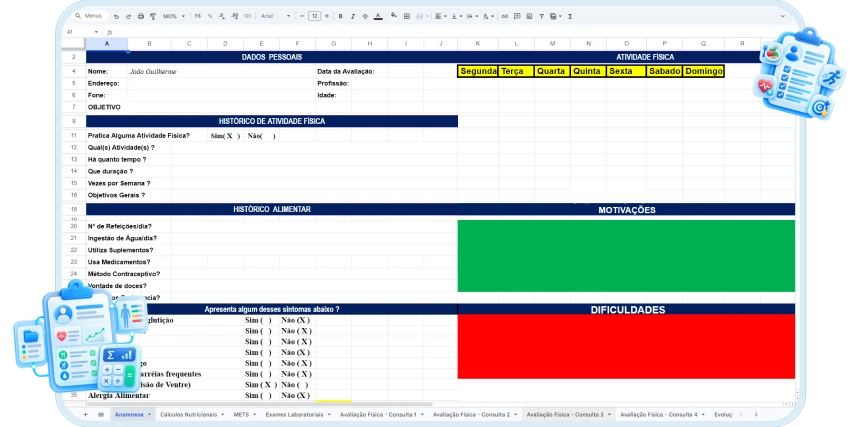Open the zoom percentage dropdown
This screenshot has width=864, height=427.
174,17
